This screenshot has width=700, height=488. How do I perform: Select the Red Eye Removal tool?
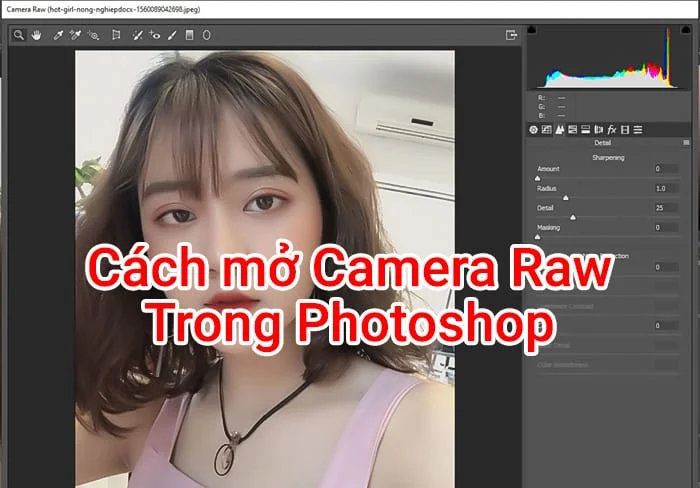tap(154, 35)
